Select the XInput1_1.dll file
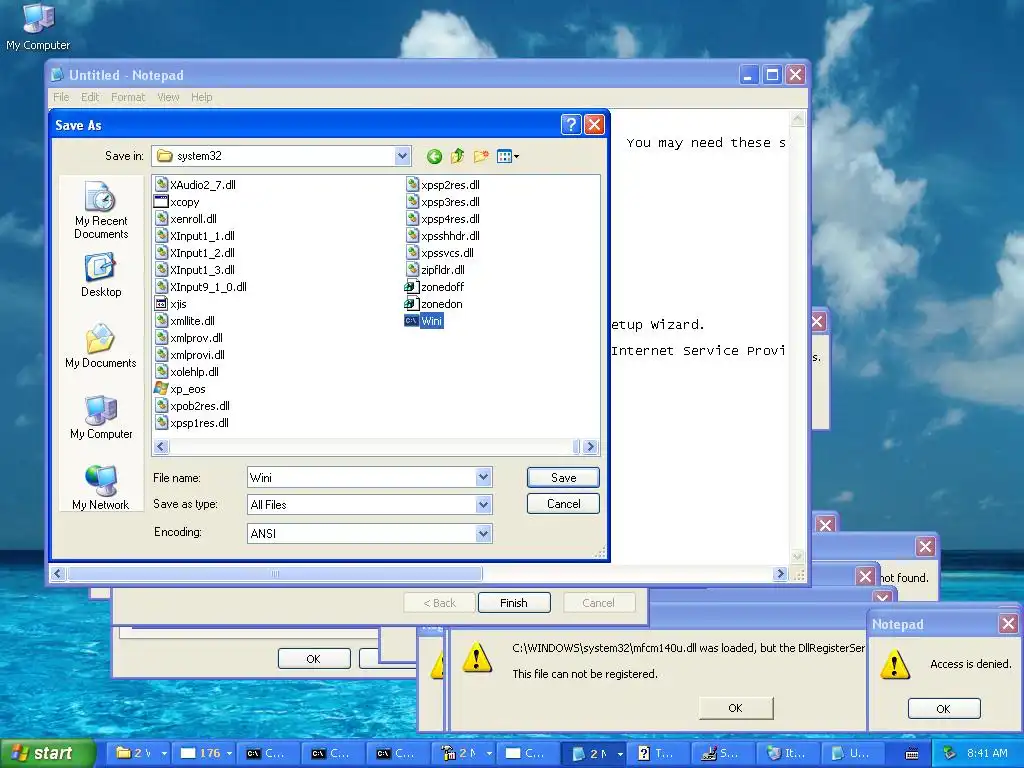The width and height of the screenshot is (1024, 768). pyautogui.click(x=195, y=236)
